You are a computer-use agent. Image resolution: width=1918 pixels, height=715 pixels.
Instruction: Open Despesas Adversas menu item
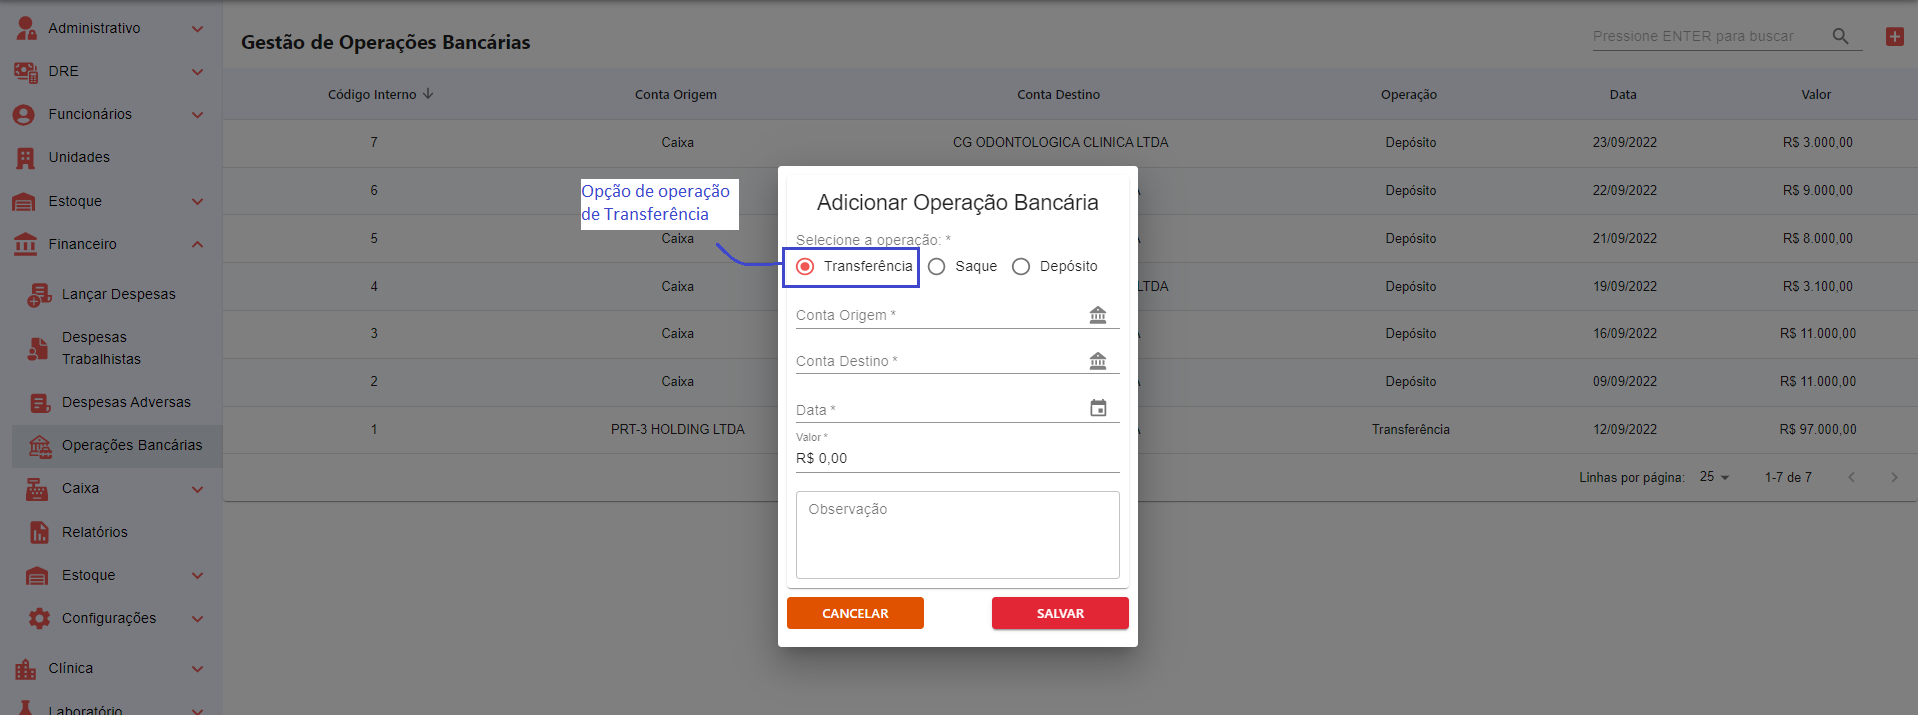coord(126,402)
